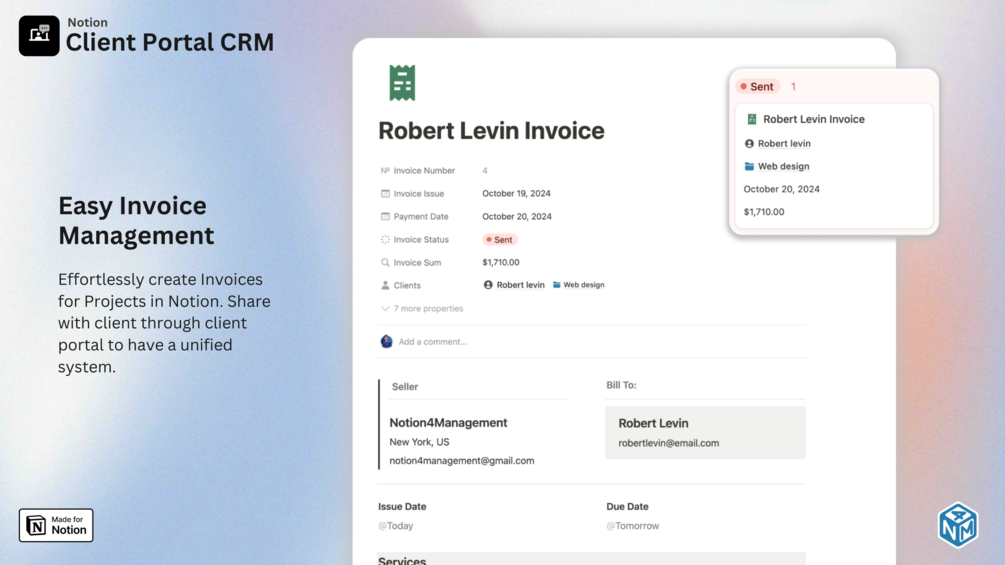Click October 20, 2024 in the Sent card
Viewport: 1005px width, 565px height.
pyautogui.click(x=781, y=189)
